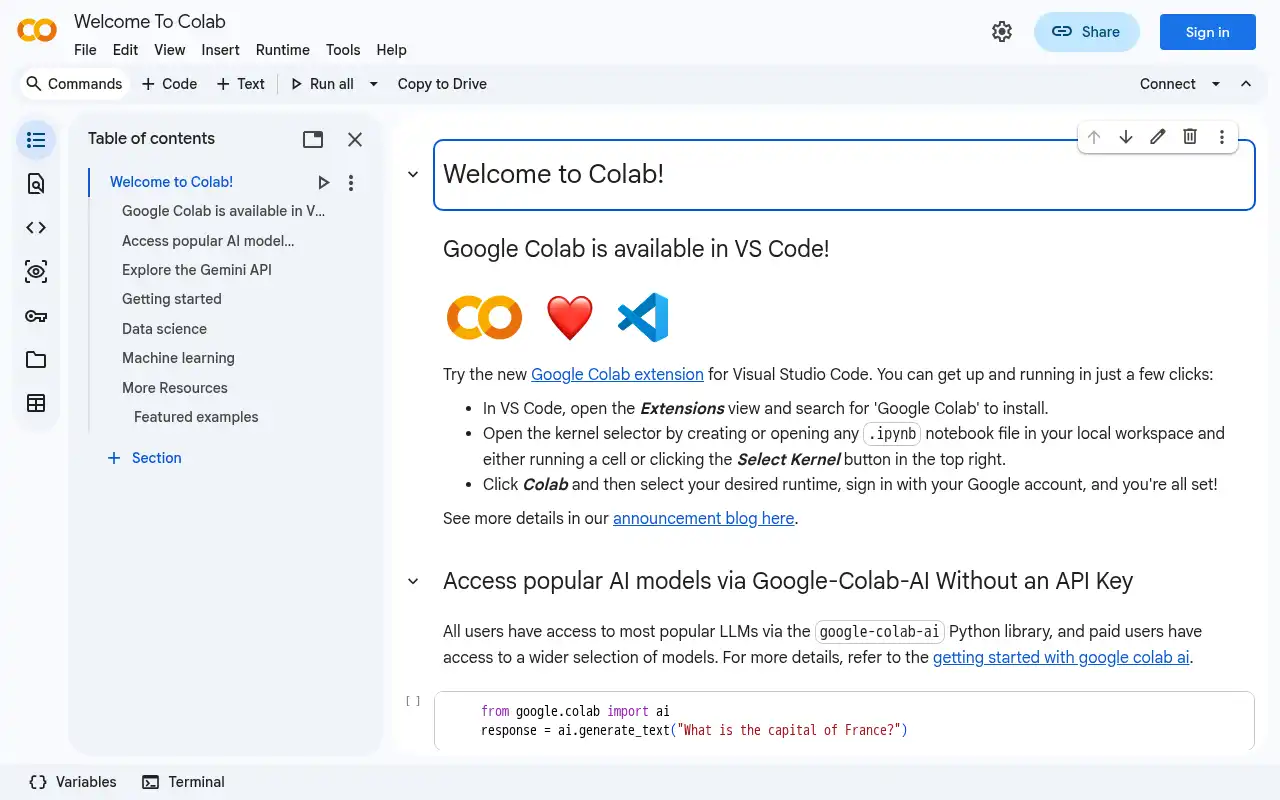1280x800 pixels.
Task: Open Find and replace sidebar icon
Action: click(36, 183)
